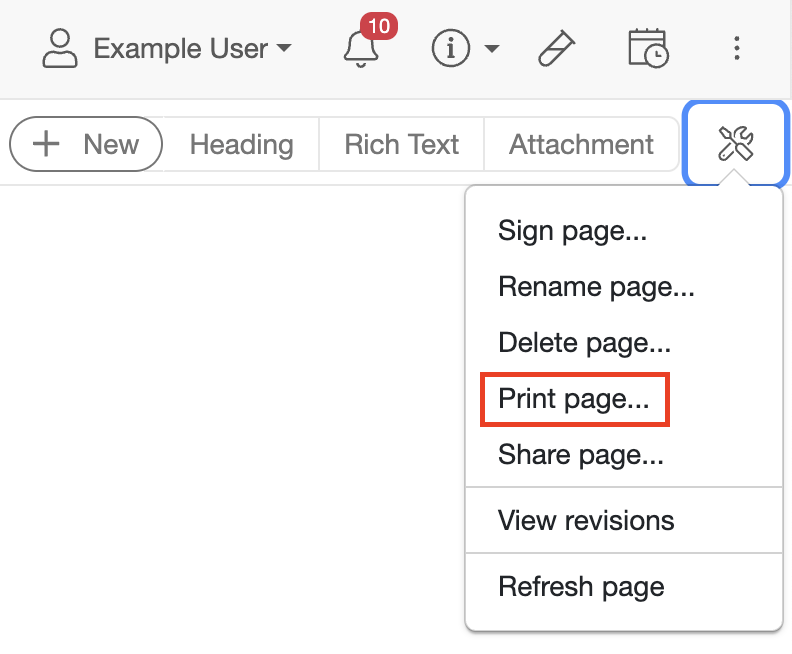Add a Heading entry

[241, 144]
